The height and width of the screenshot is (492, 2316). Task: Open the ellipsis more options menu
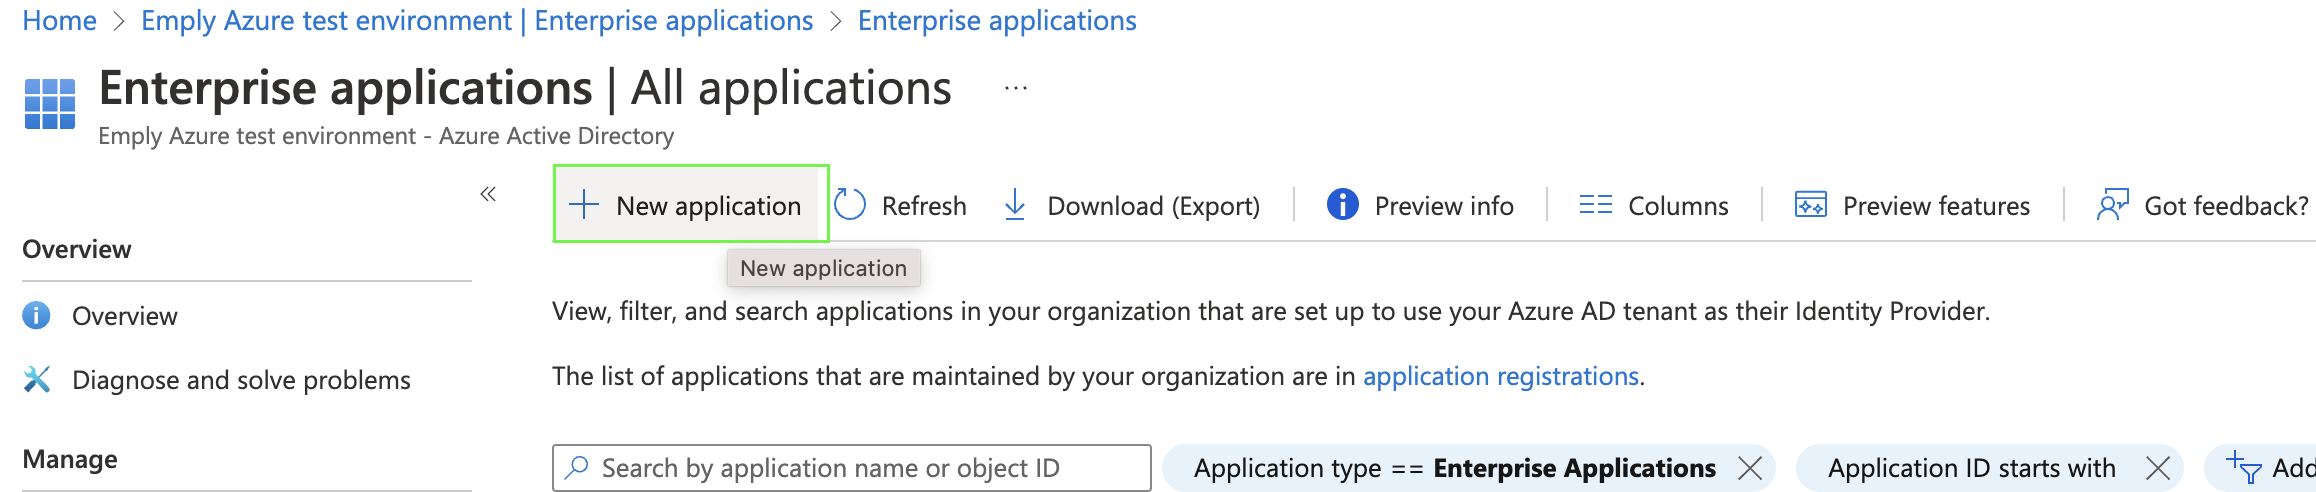point(1015,89)
